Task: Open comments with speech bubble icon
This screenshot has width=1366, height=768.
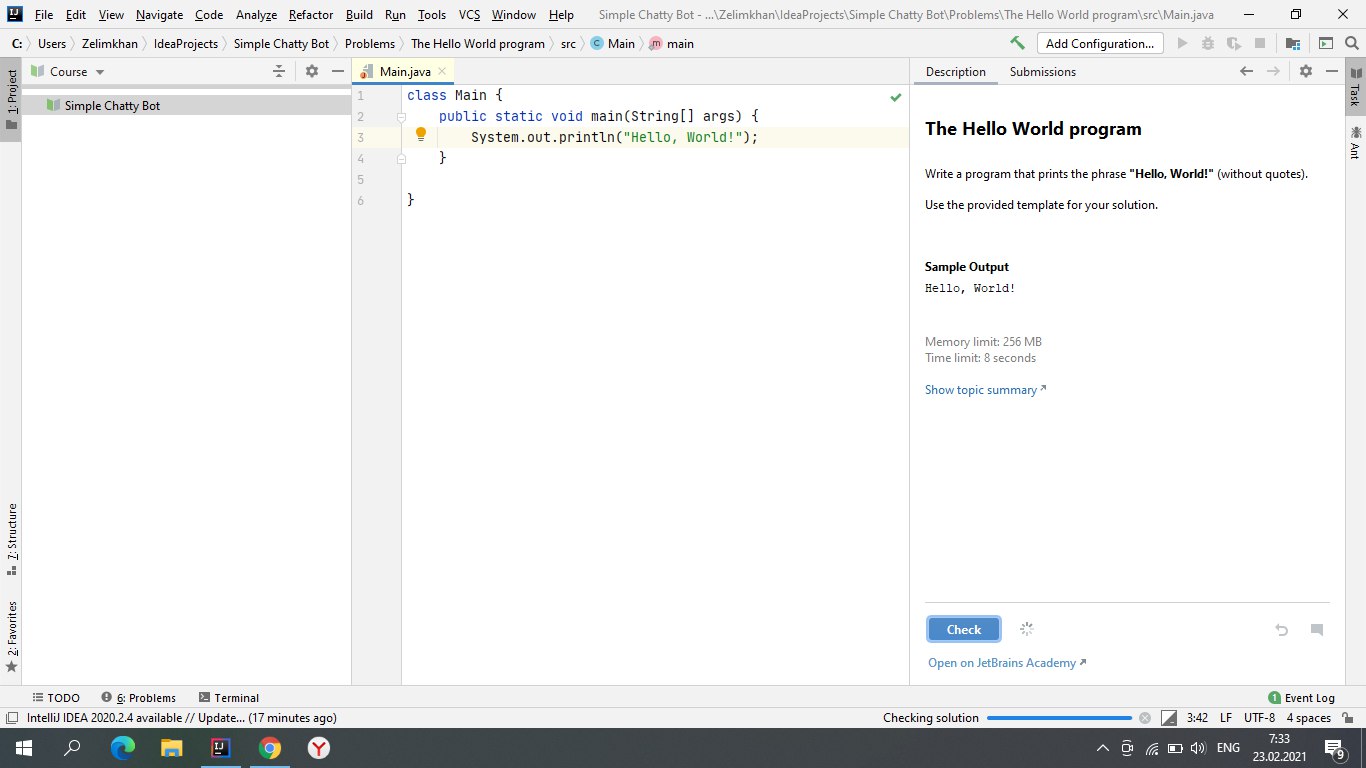Action: pos(1317,630)
